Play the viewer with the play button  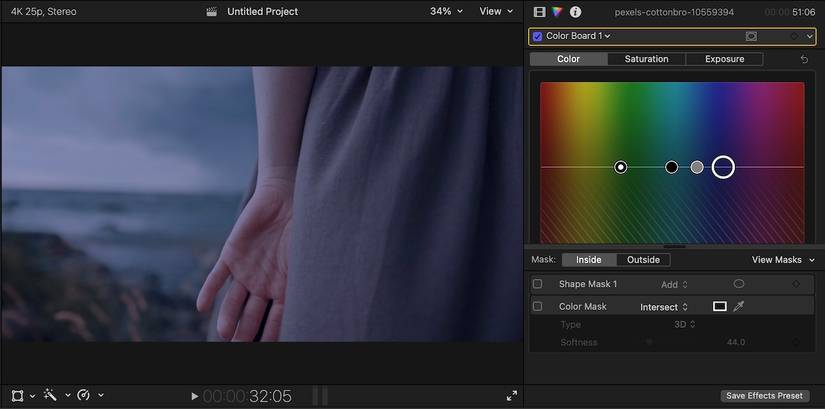pyautogui.click(x=195, y=396)
